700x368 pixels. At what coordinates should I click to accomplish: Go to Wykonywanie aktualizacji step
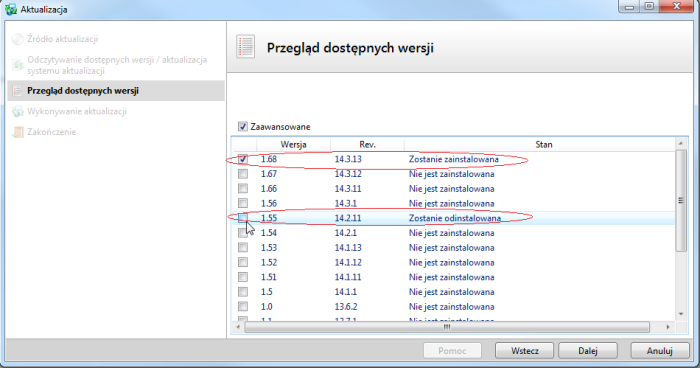(77, 111)
